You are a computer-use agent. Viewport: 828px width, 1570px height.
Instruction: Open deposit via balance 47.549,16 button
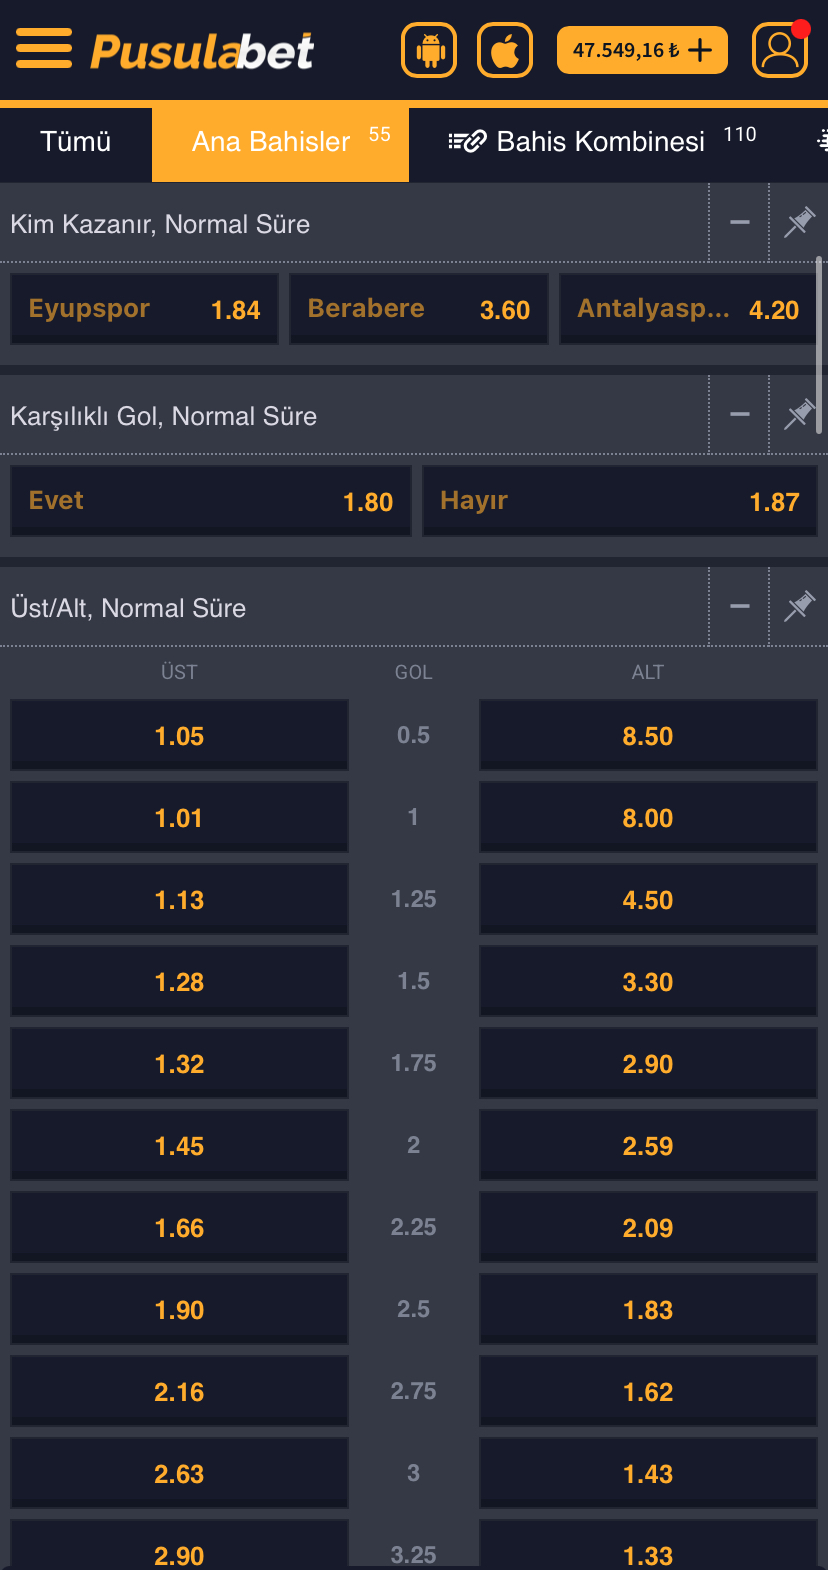(642, 50)
